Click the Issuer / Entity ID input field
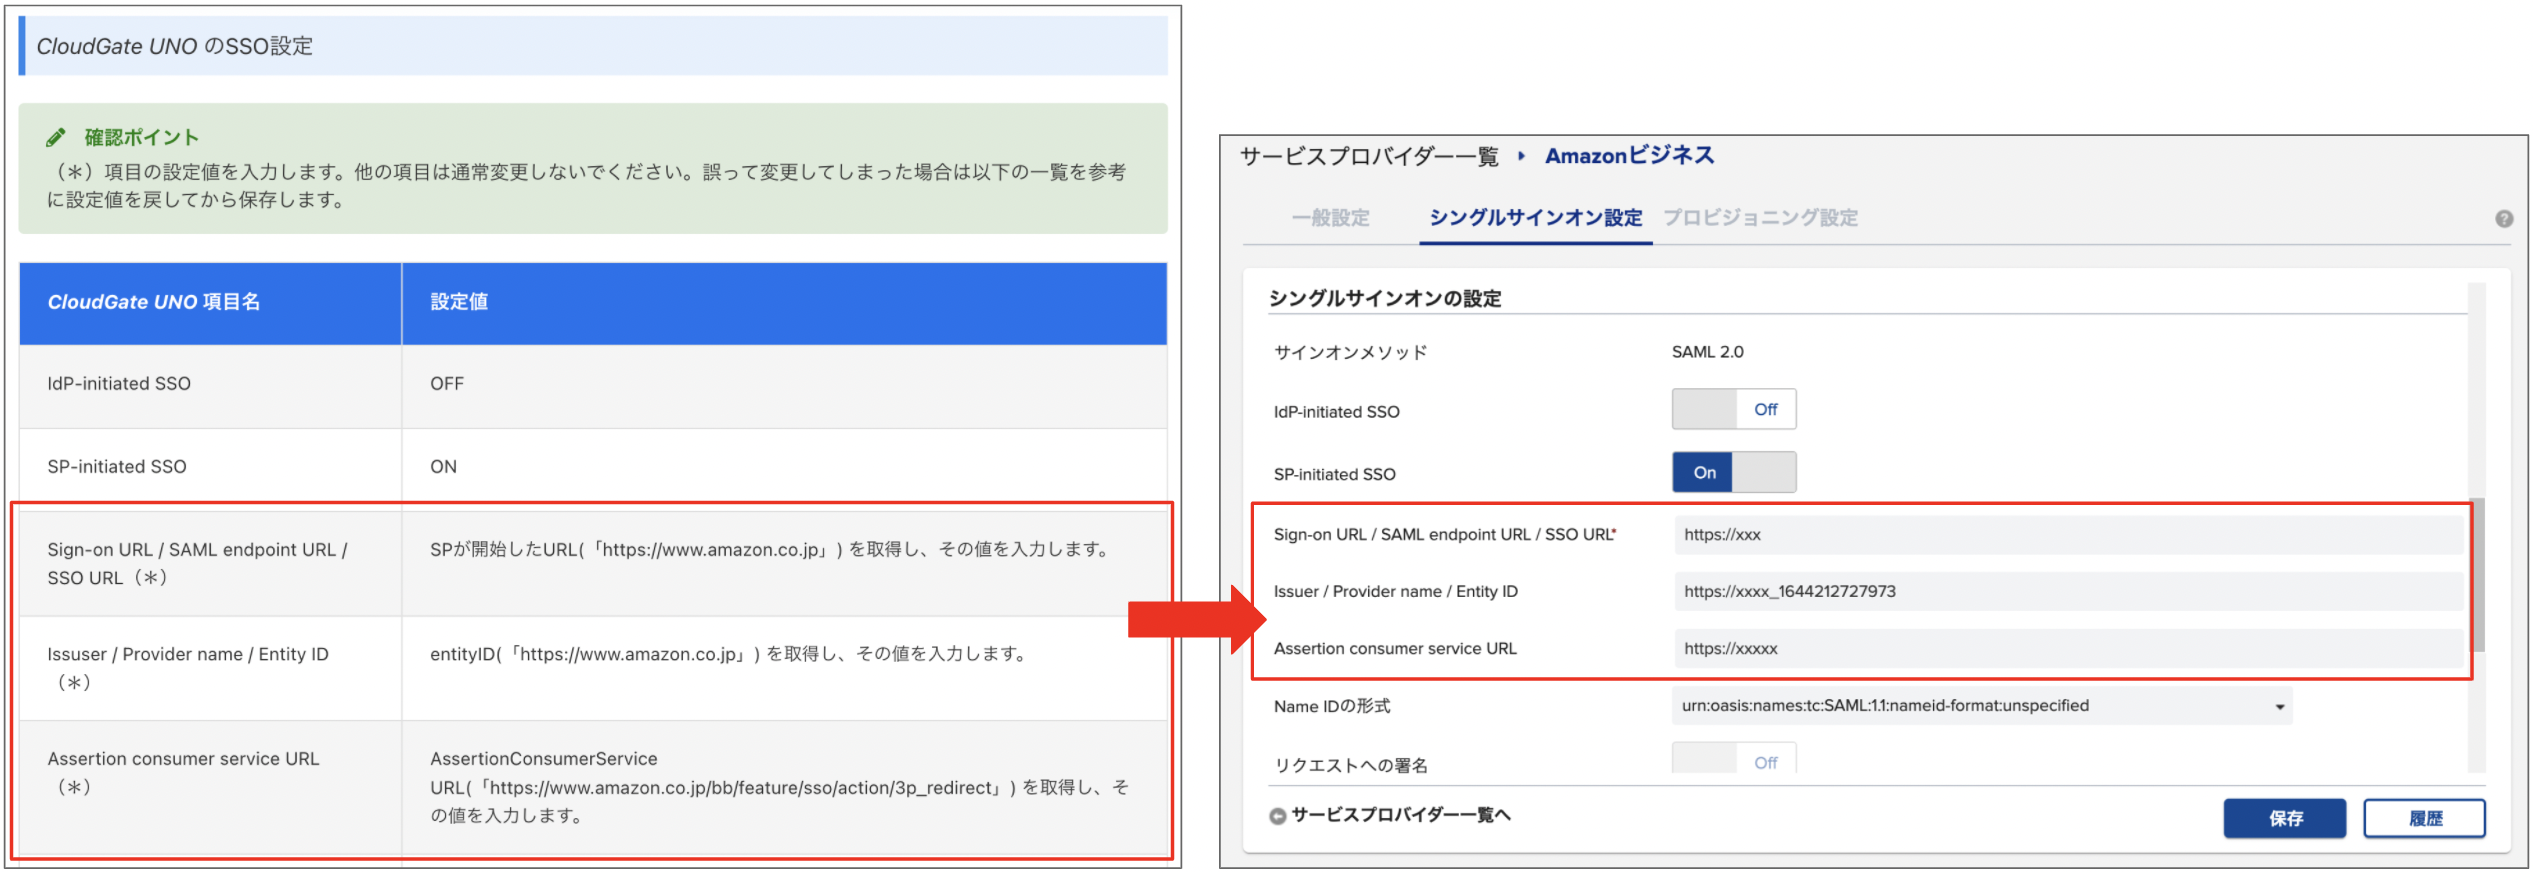Image resolution: width=2533 pixels, height=872 pixels. pyautogui.click(x=2069, y=592)
